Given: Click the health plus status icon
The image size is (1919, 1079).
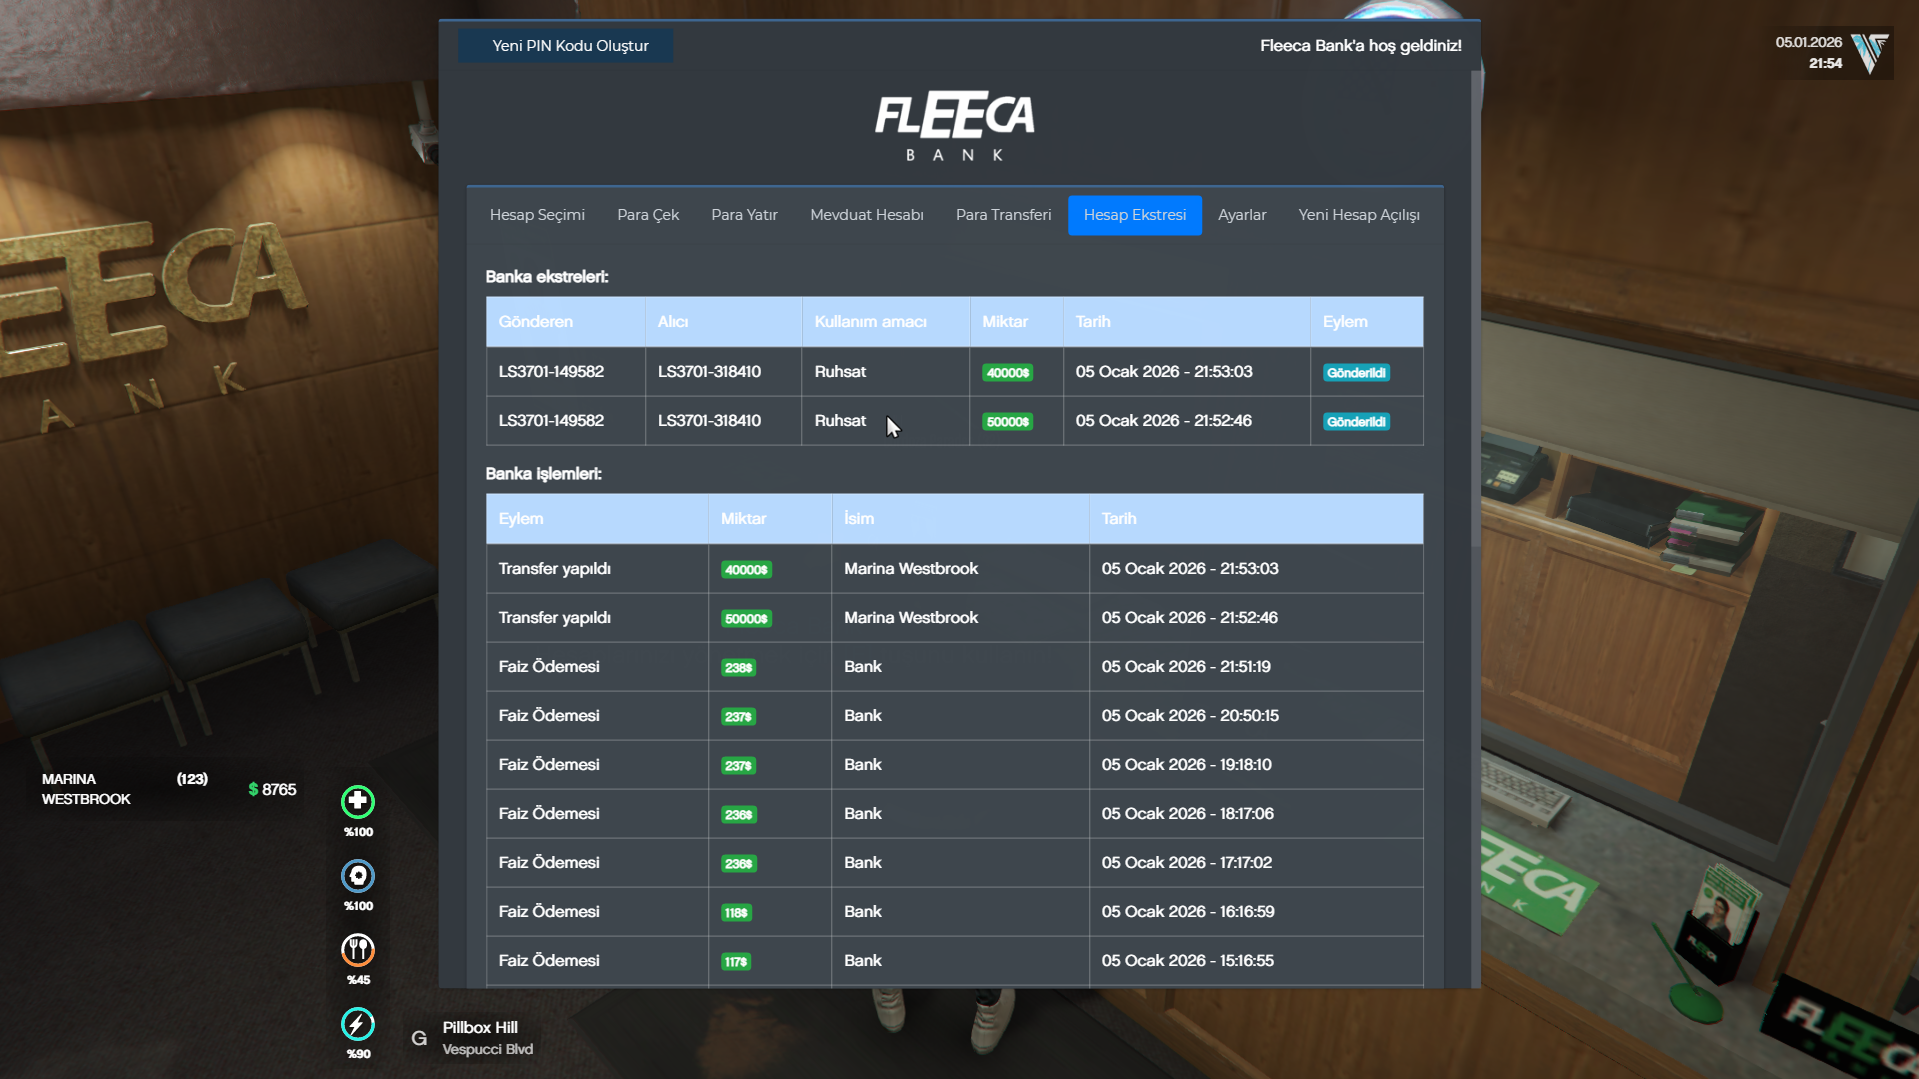Looking at the screenshot, I should coord(358,801).
